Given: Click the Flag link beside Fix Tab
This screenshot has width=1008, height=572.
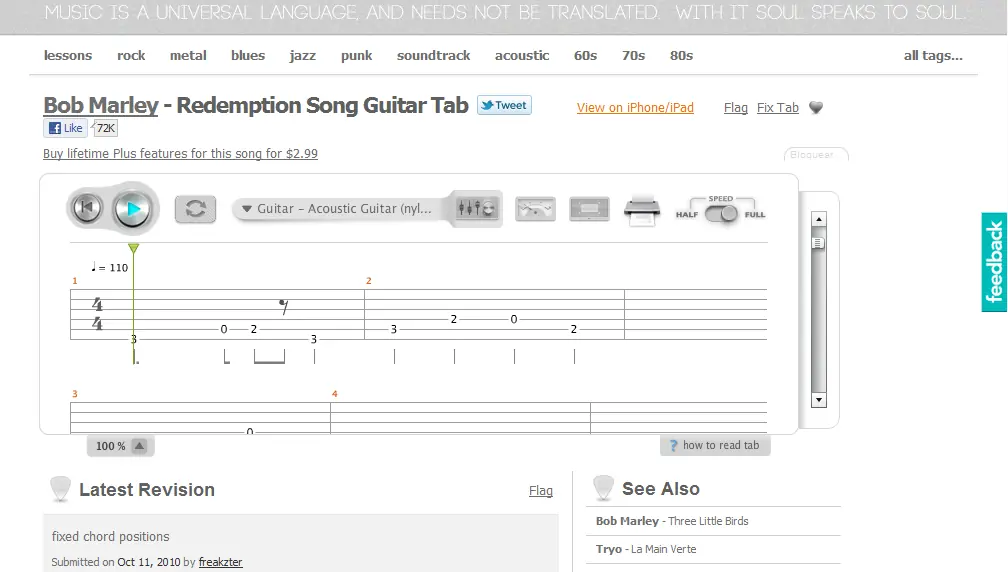Looking at the screenshot, I should [735, 108].
